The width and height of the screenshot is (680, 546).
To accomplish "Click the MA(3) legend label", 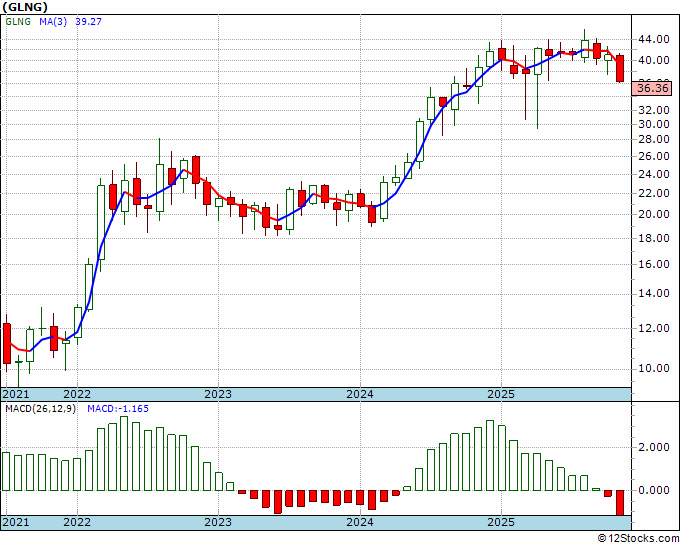I will (53, 21).
